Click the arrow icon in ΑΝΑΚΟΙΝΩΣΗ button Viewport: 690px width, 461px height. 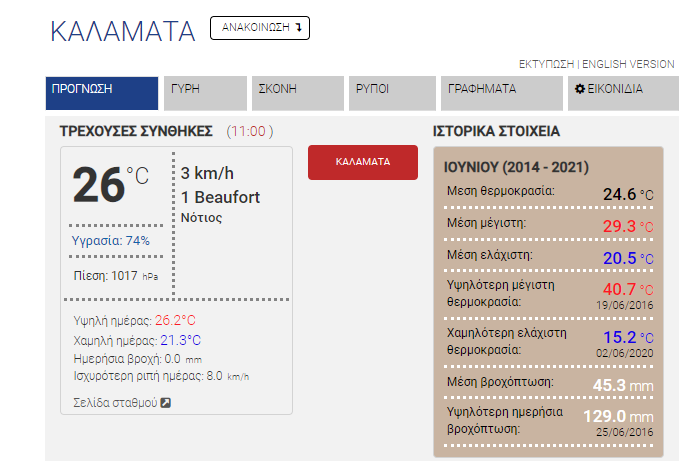[299, 28]
